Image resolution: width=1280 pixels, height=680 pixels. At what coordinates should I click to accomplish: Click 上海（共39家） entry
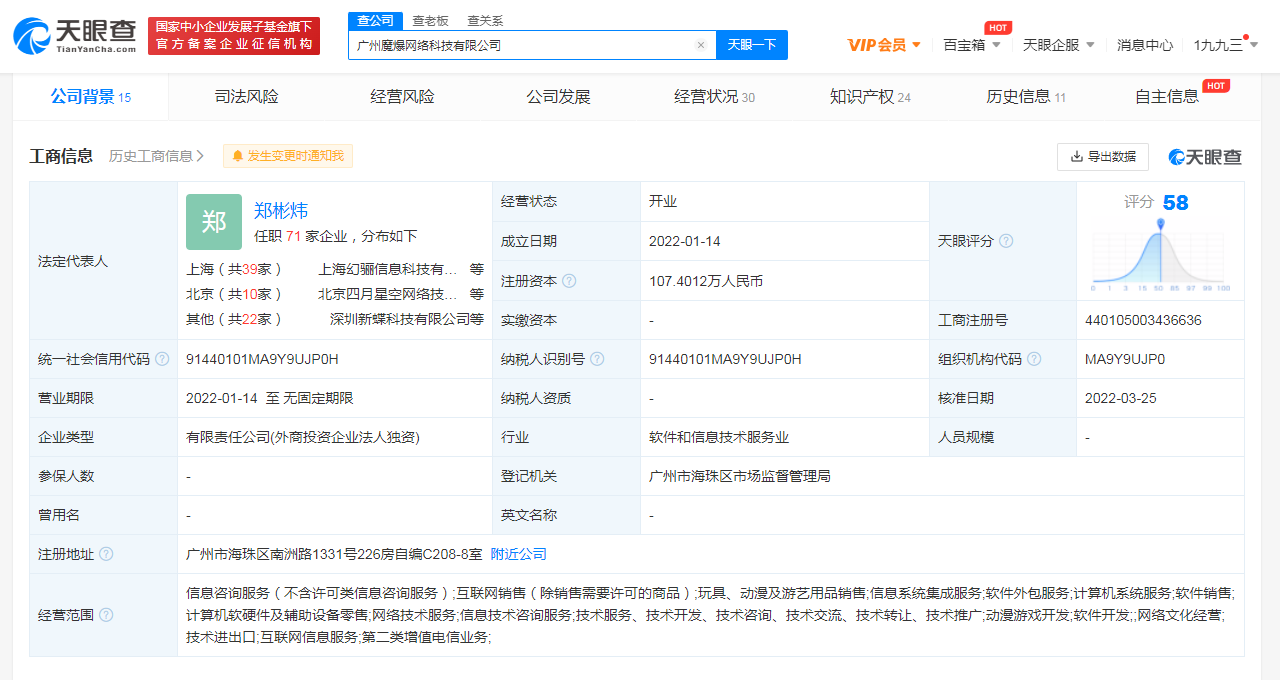(x=236, y=269)
